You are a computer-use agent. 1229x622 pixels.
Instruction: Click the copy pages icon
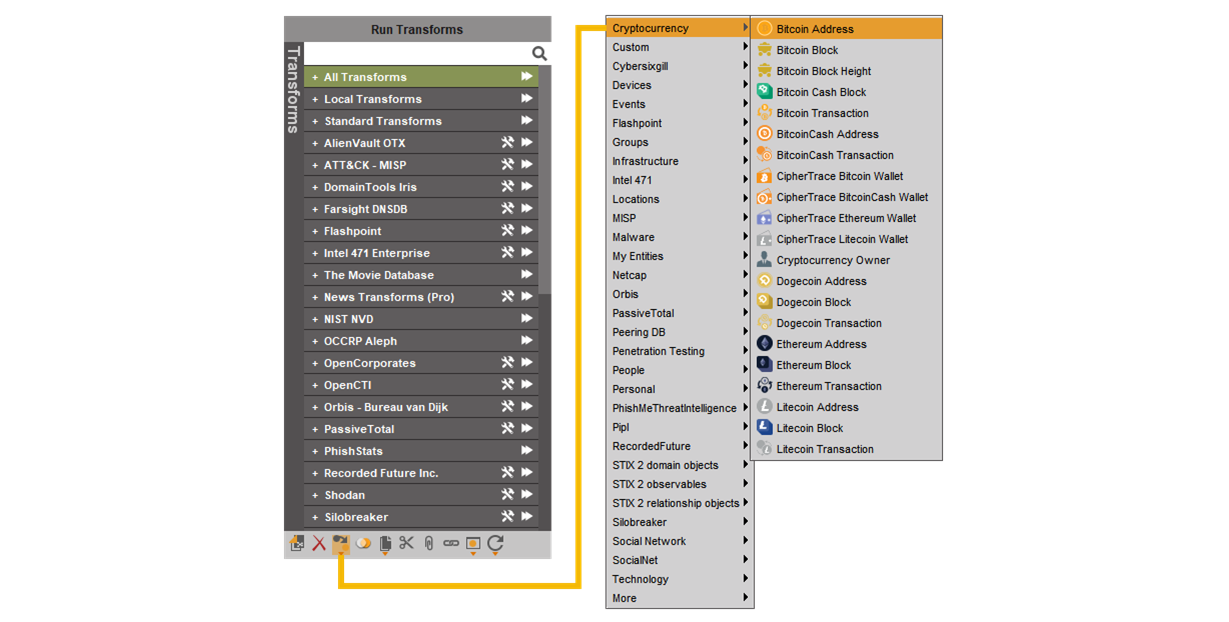(x=385, y=543)
